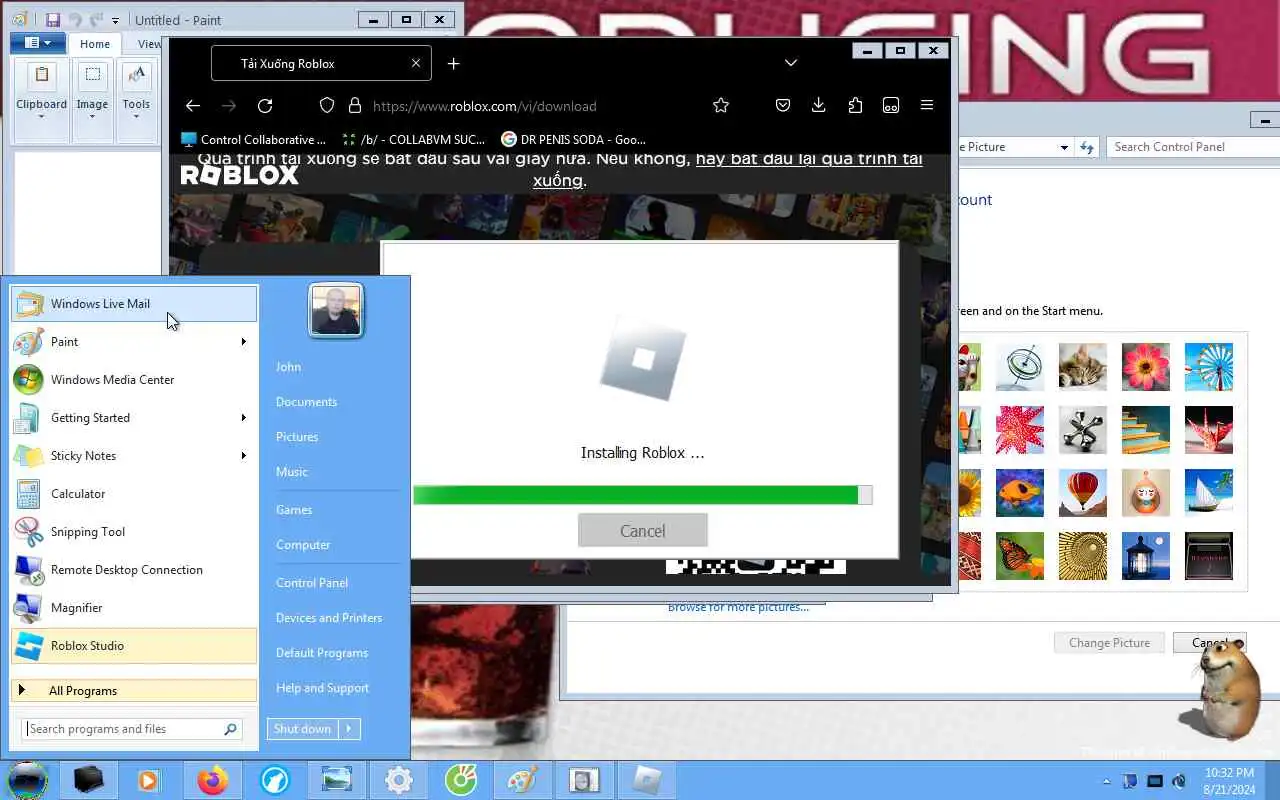
Task: Open Shut down options arrow
Action: (349, 729)
